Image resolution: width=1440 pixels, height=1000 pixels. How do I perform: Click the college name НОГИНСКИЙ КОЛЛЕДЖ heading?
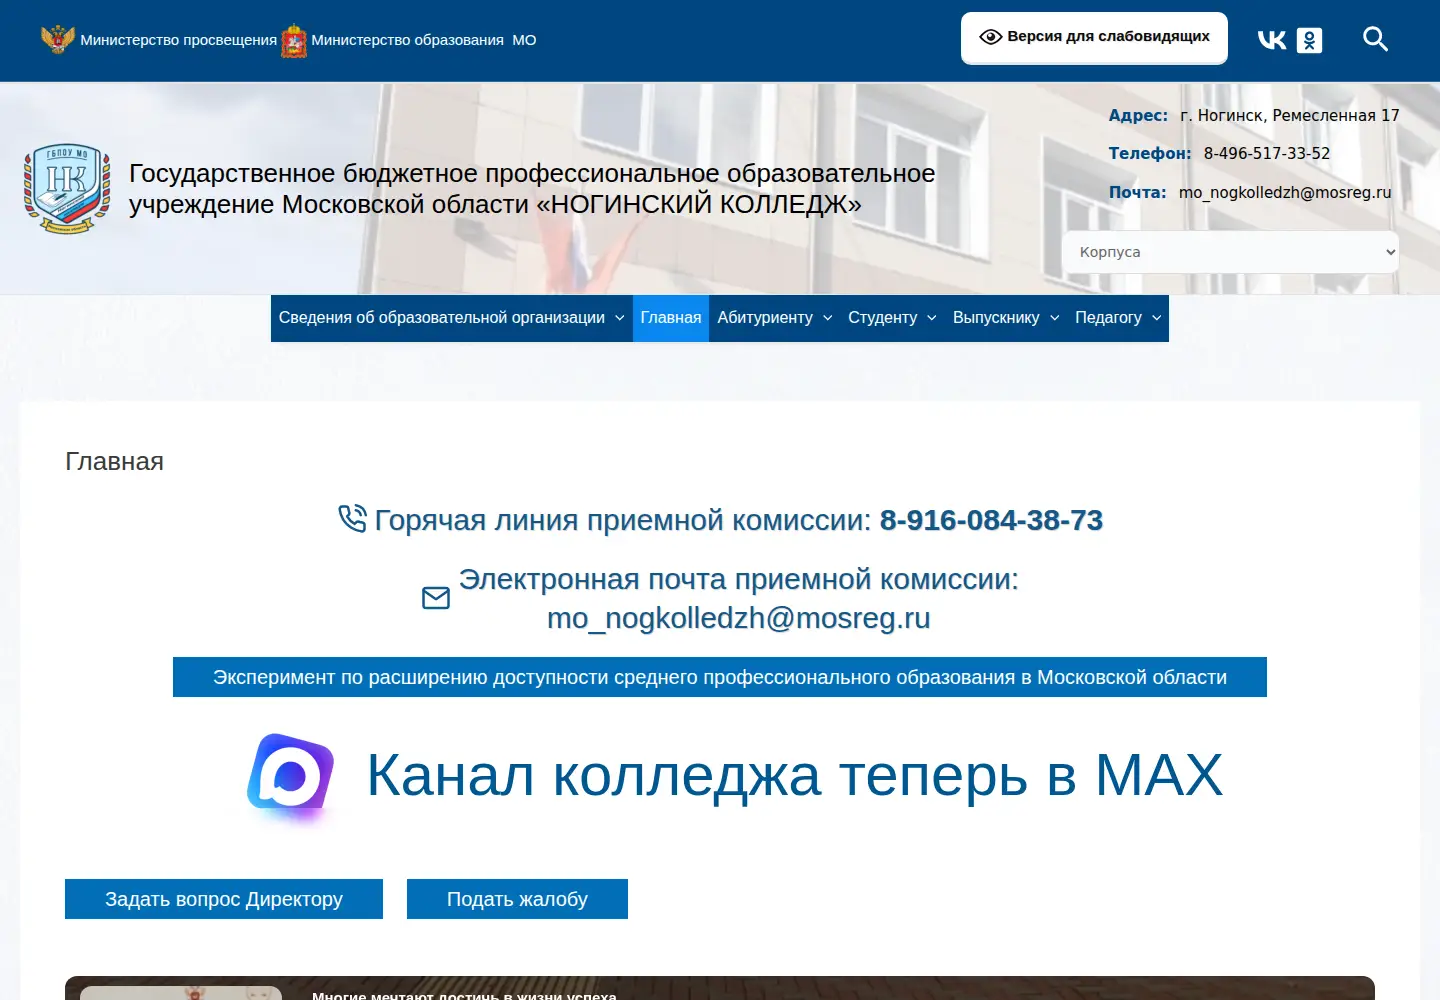coord(532,188)
